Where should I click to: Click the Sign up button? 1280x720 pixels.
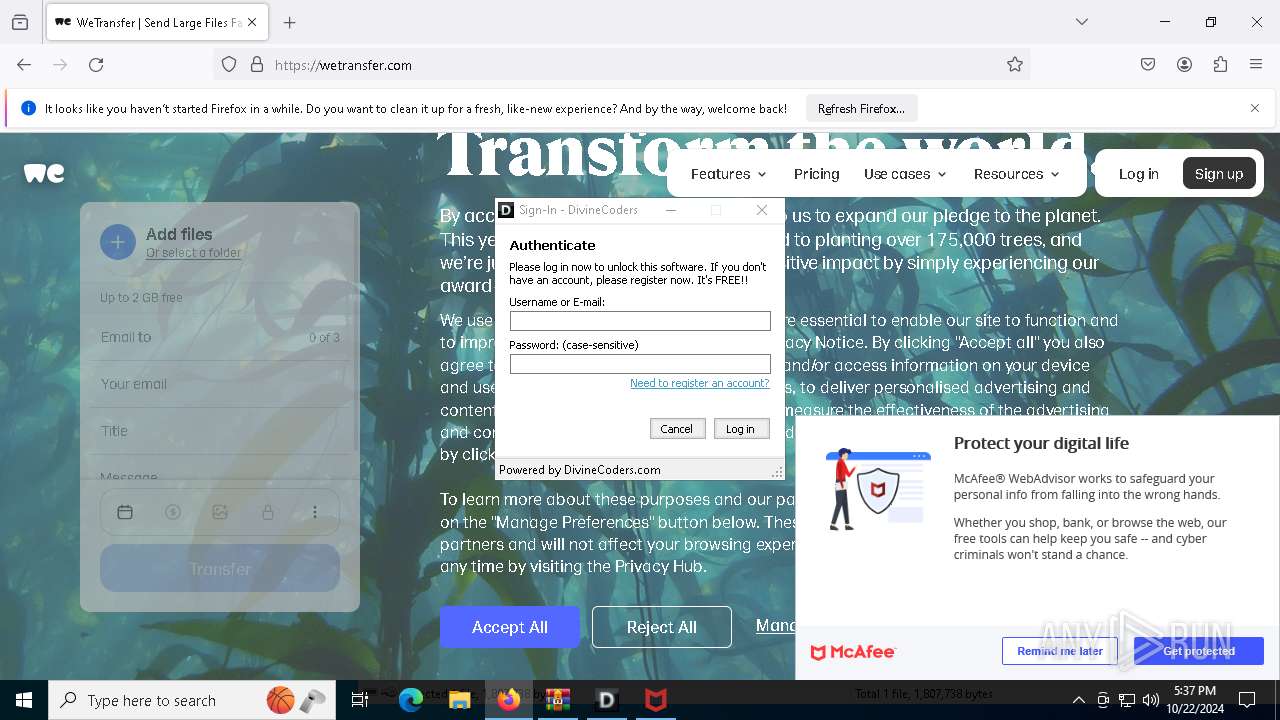coord(1219,174)
